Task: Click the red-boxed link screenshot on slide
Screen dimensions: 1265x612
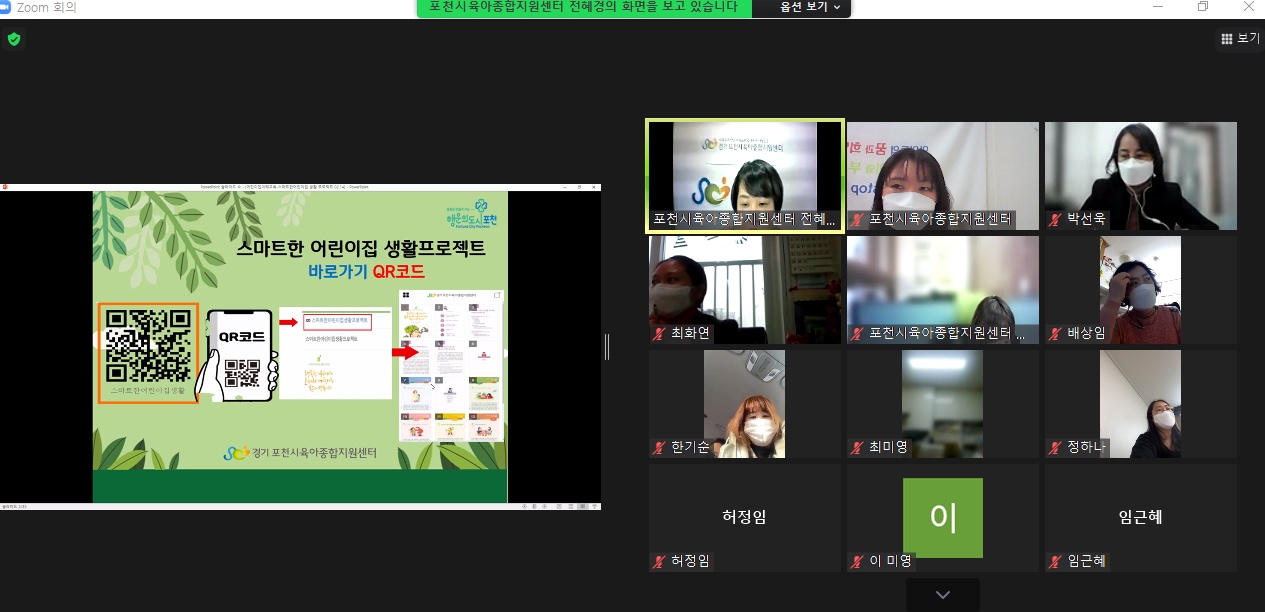Action: pyautogui.click(x=333, y=353)
